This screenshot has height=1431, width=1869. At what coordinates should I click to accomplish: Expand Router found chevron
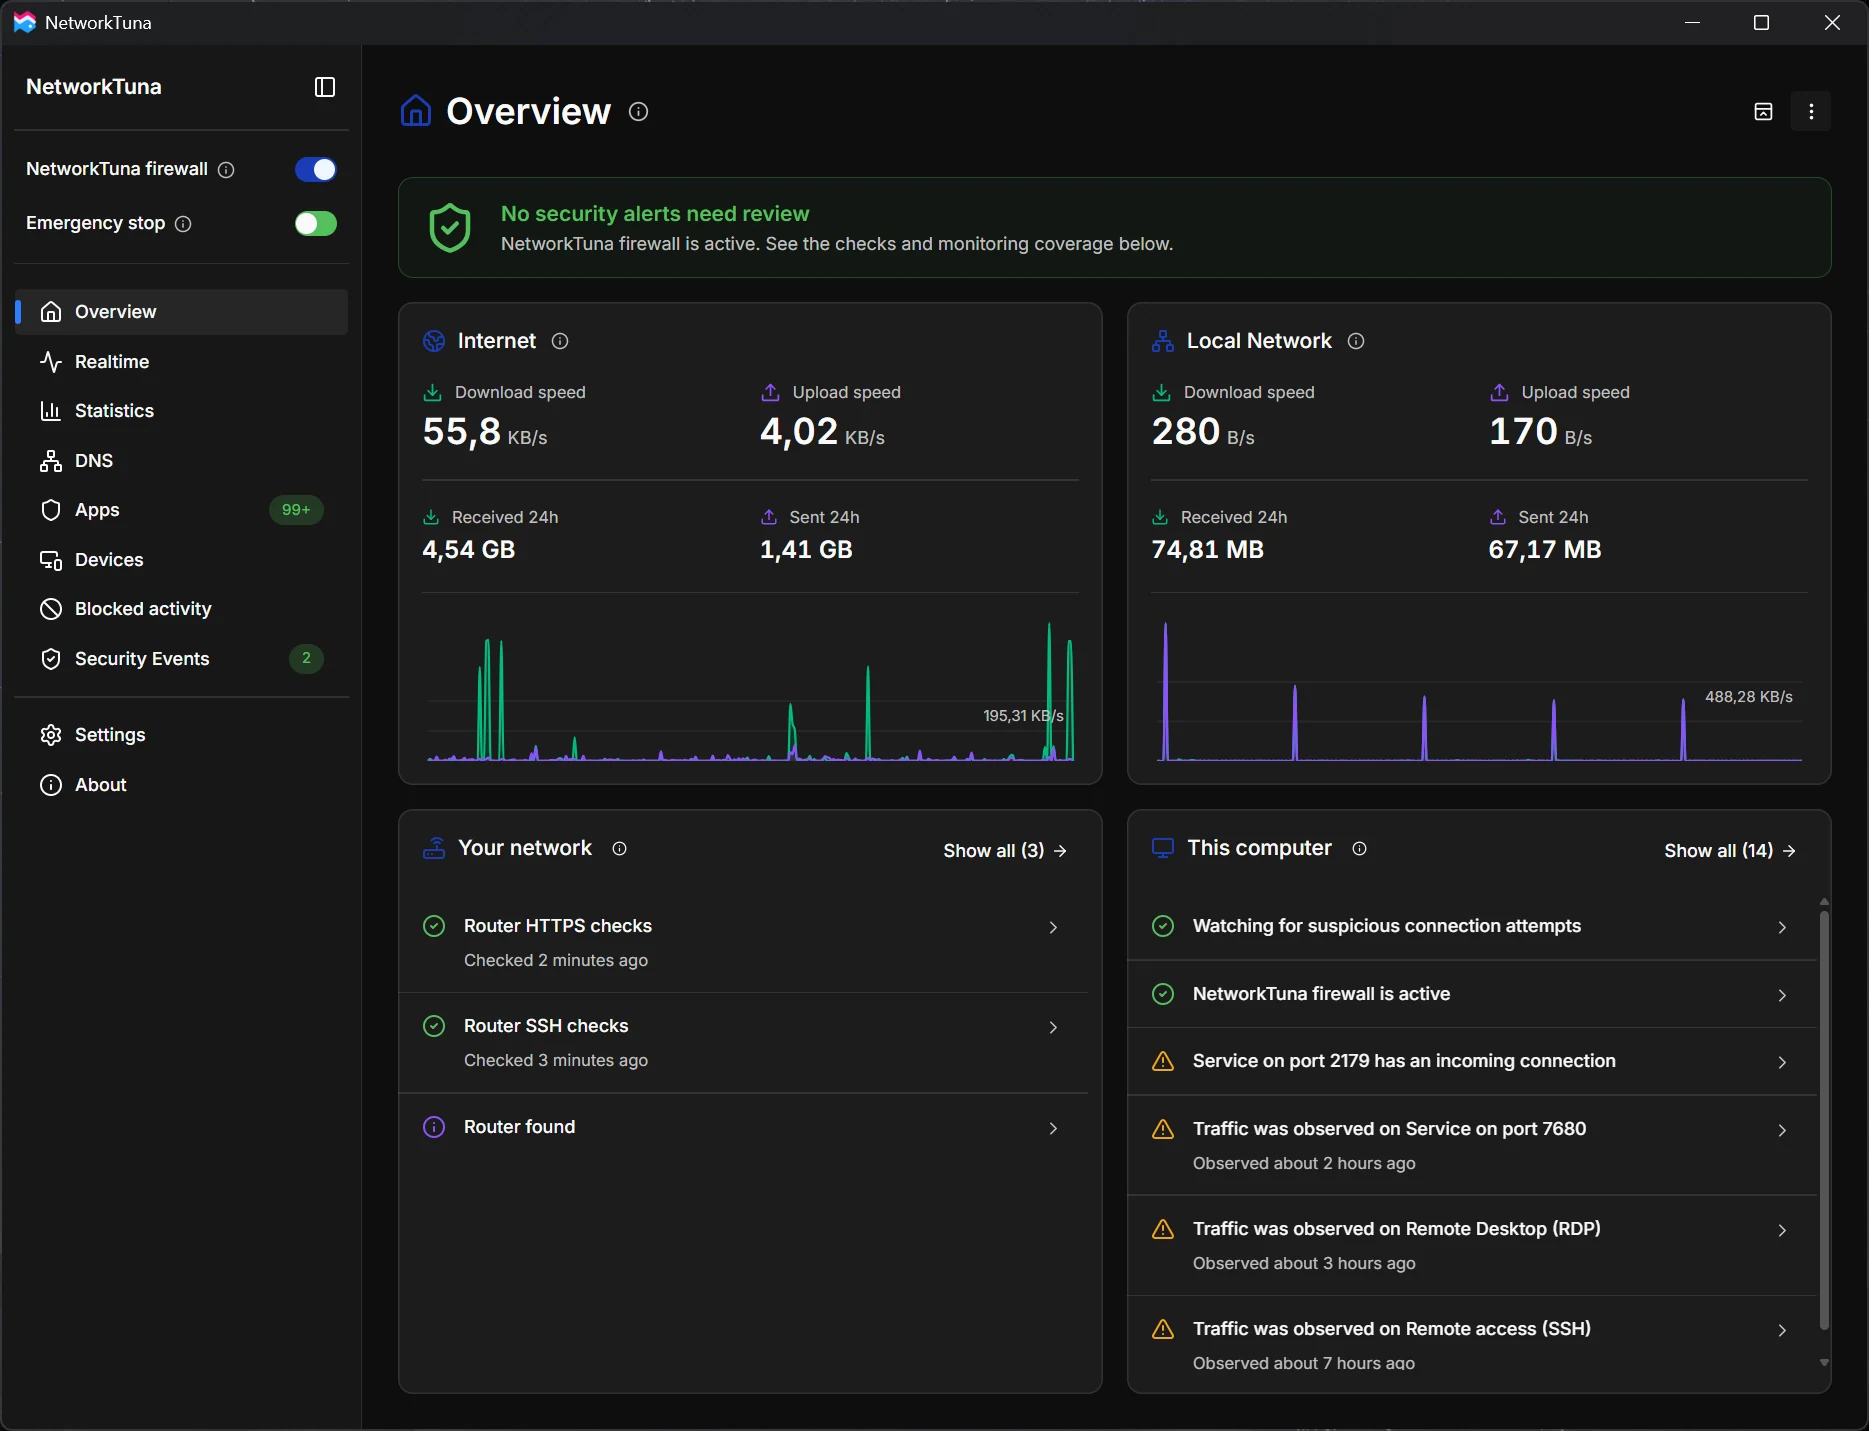click(x=1053, y=1129)
